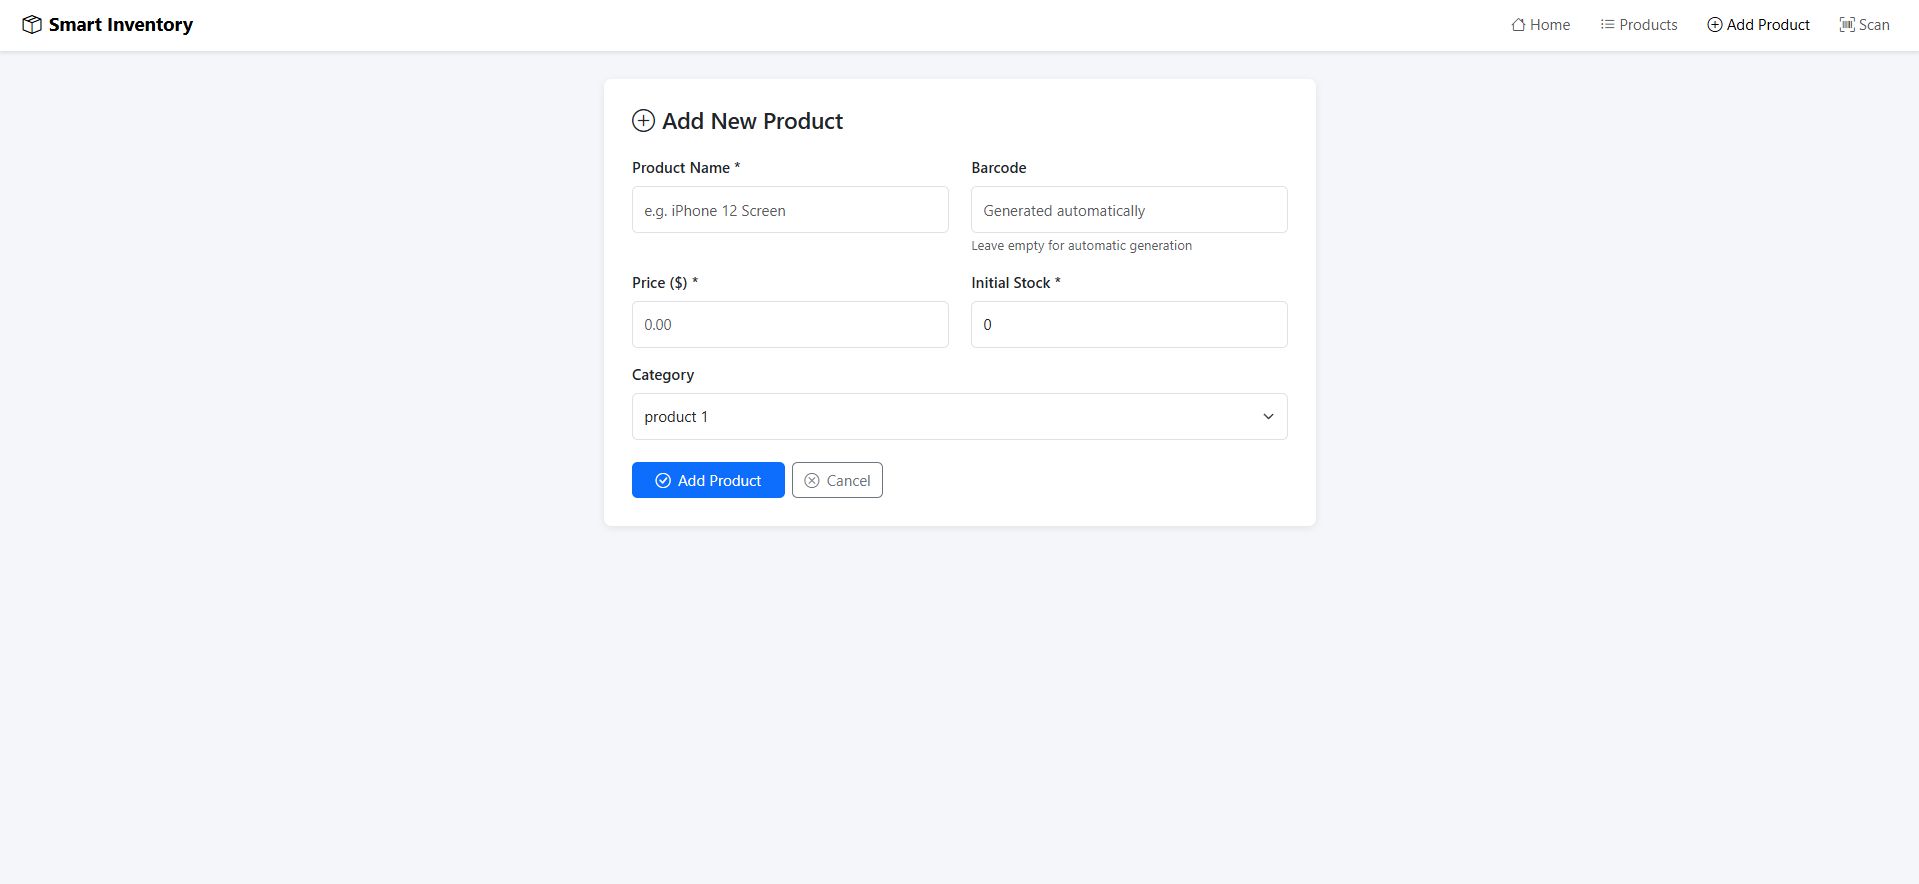Click into the Barcode input field
The image size is (1919, 884).
coord(1129,210)
